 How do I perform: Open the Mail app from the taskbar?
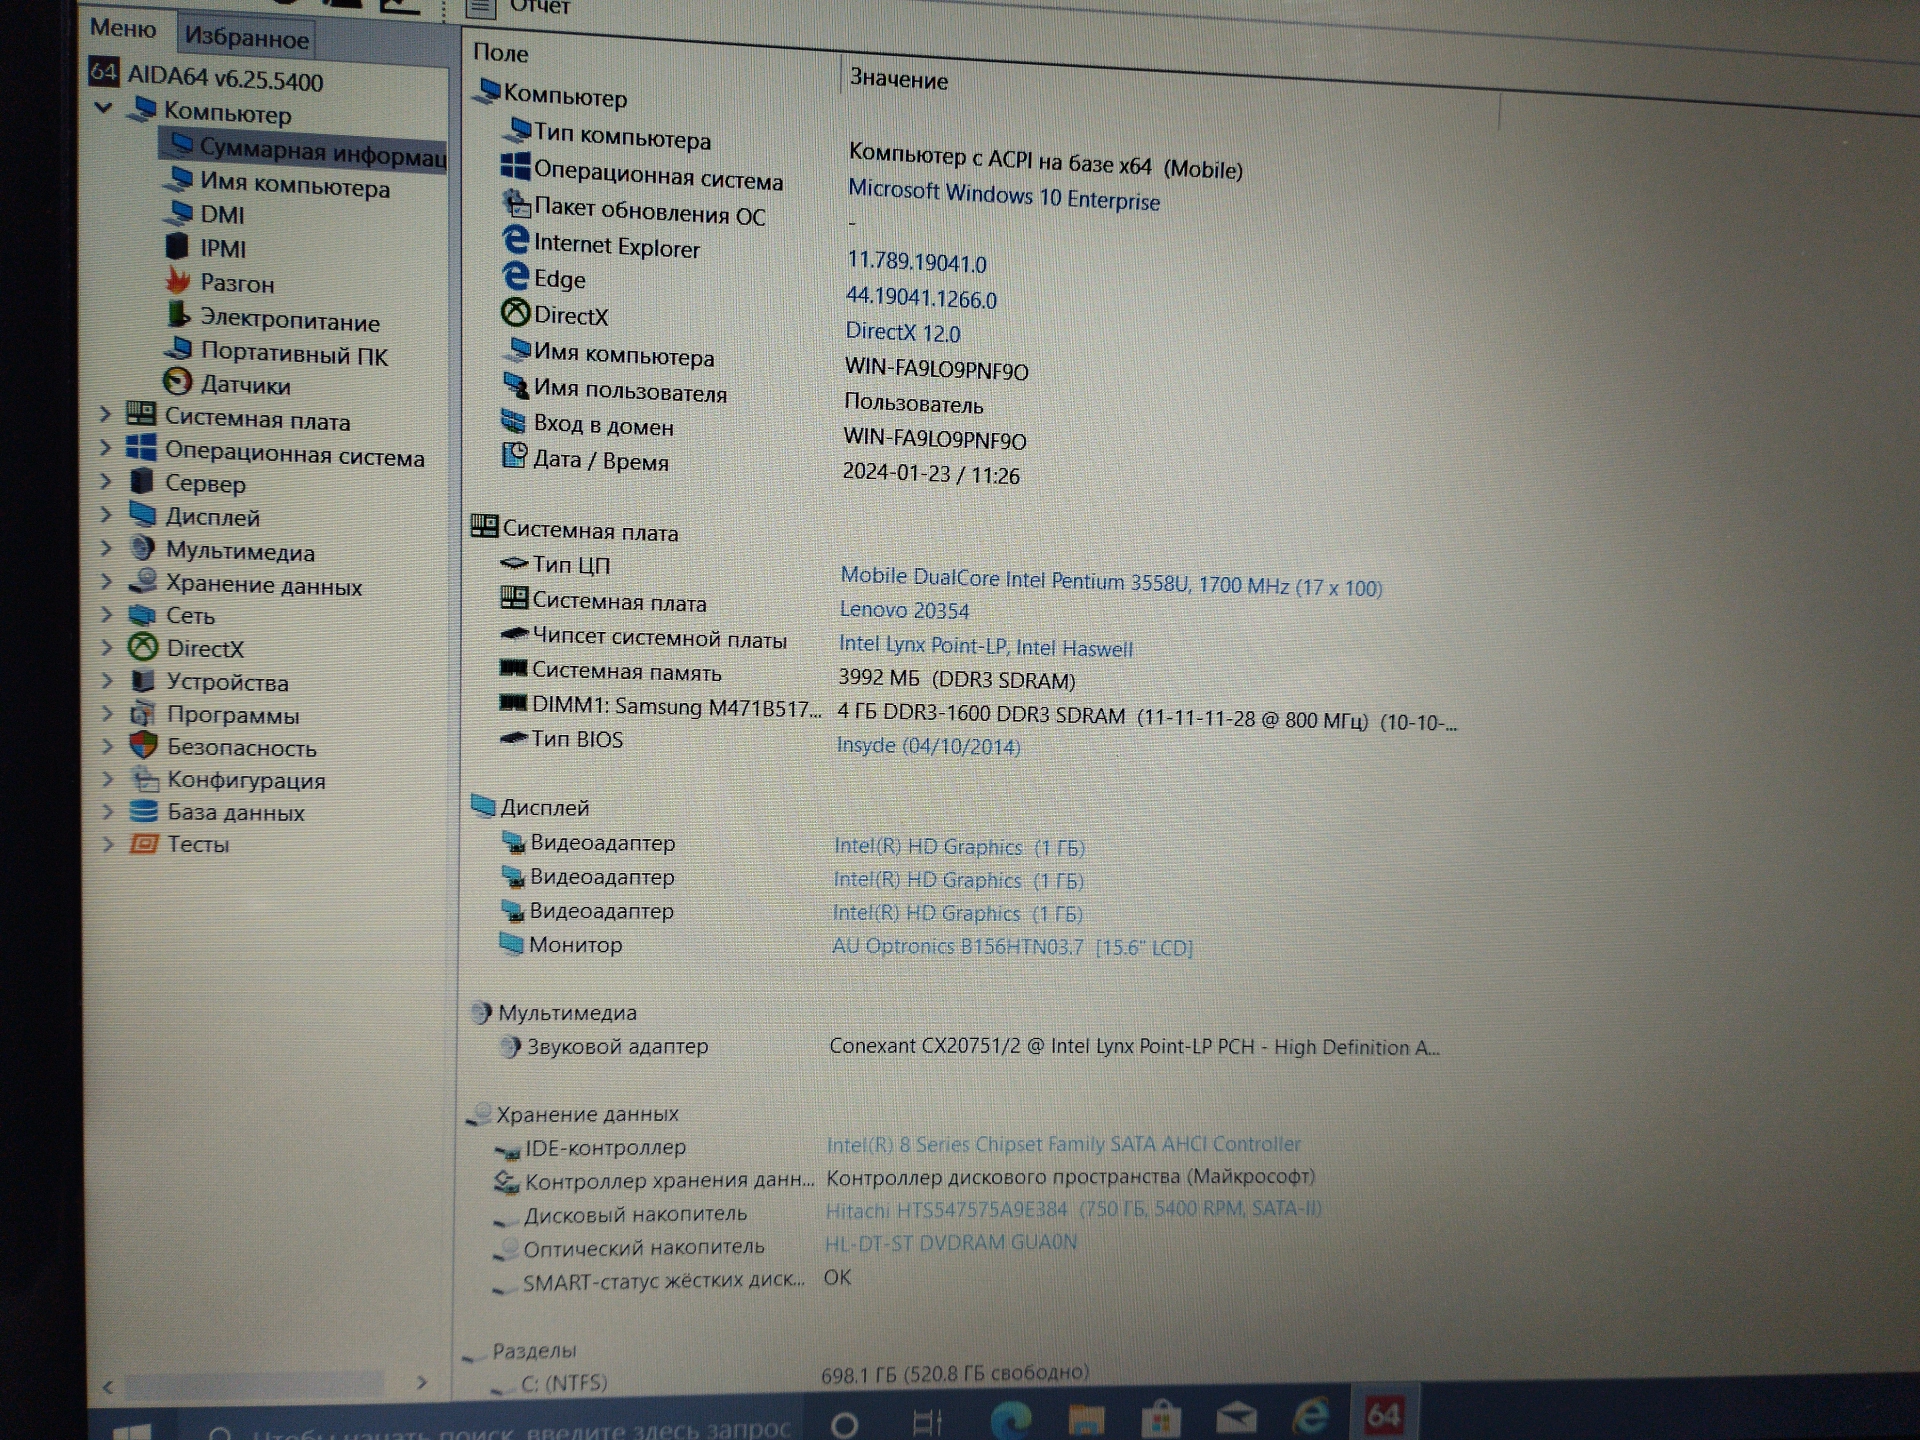[x=1236, y=1416]
